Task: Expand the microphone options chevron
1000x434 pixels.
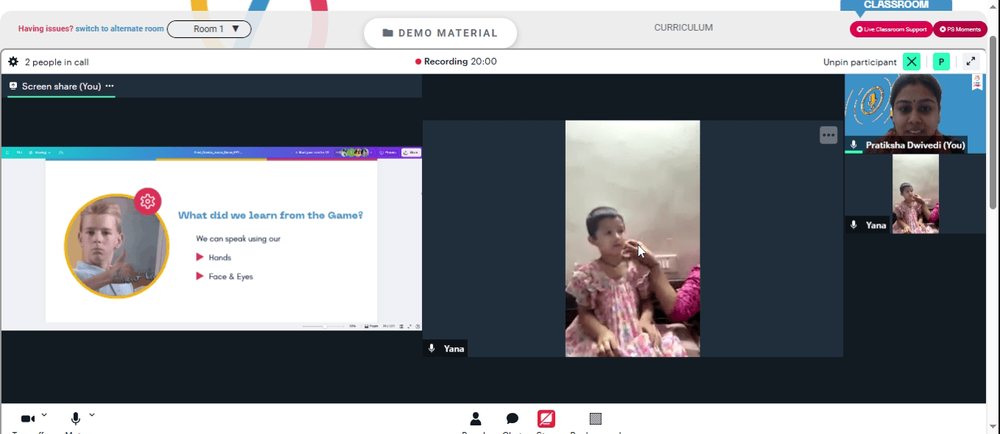Action: (x=92, y=415)
